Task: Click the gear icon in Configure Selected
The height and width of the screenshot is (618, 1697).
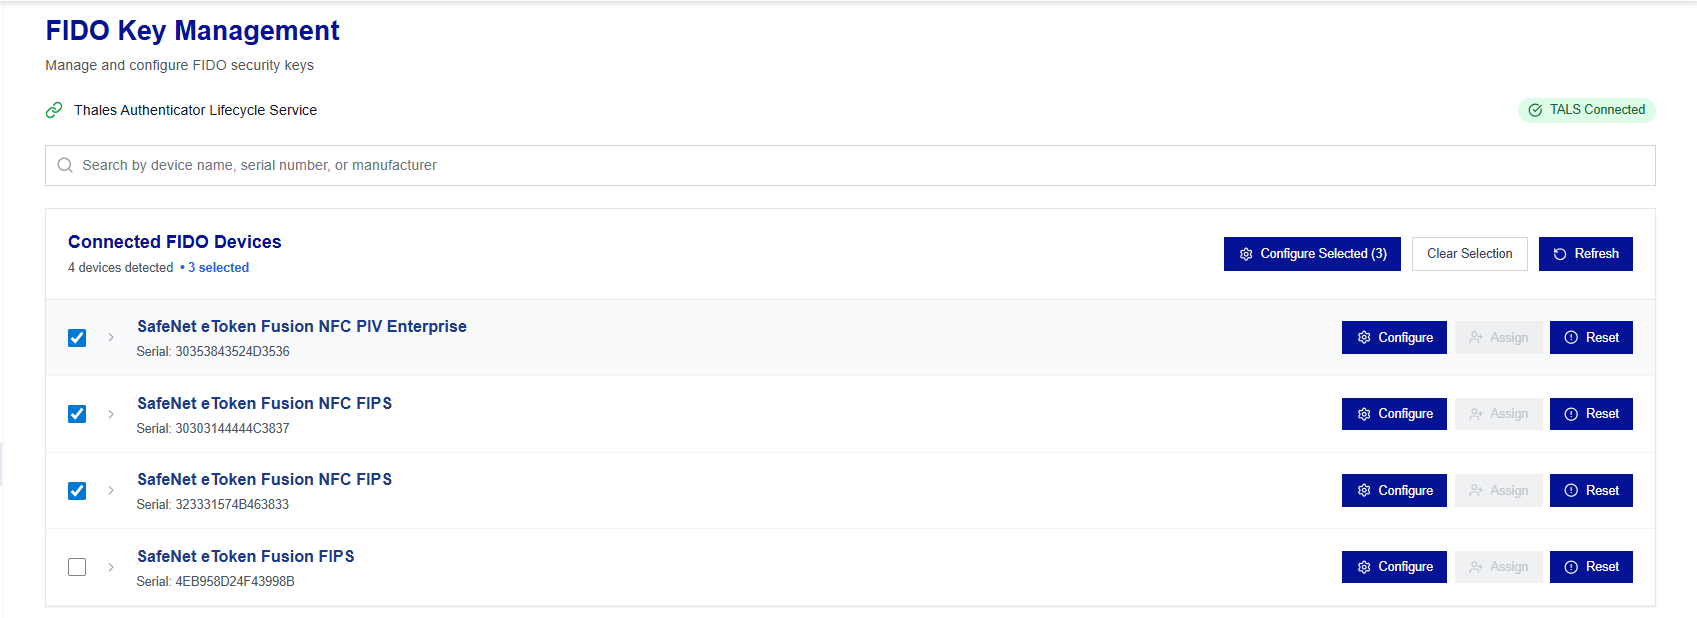Action: tap(1246, 254)
